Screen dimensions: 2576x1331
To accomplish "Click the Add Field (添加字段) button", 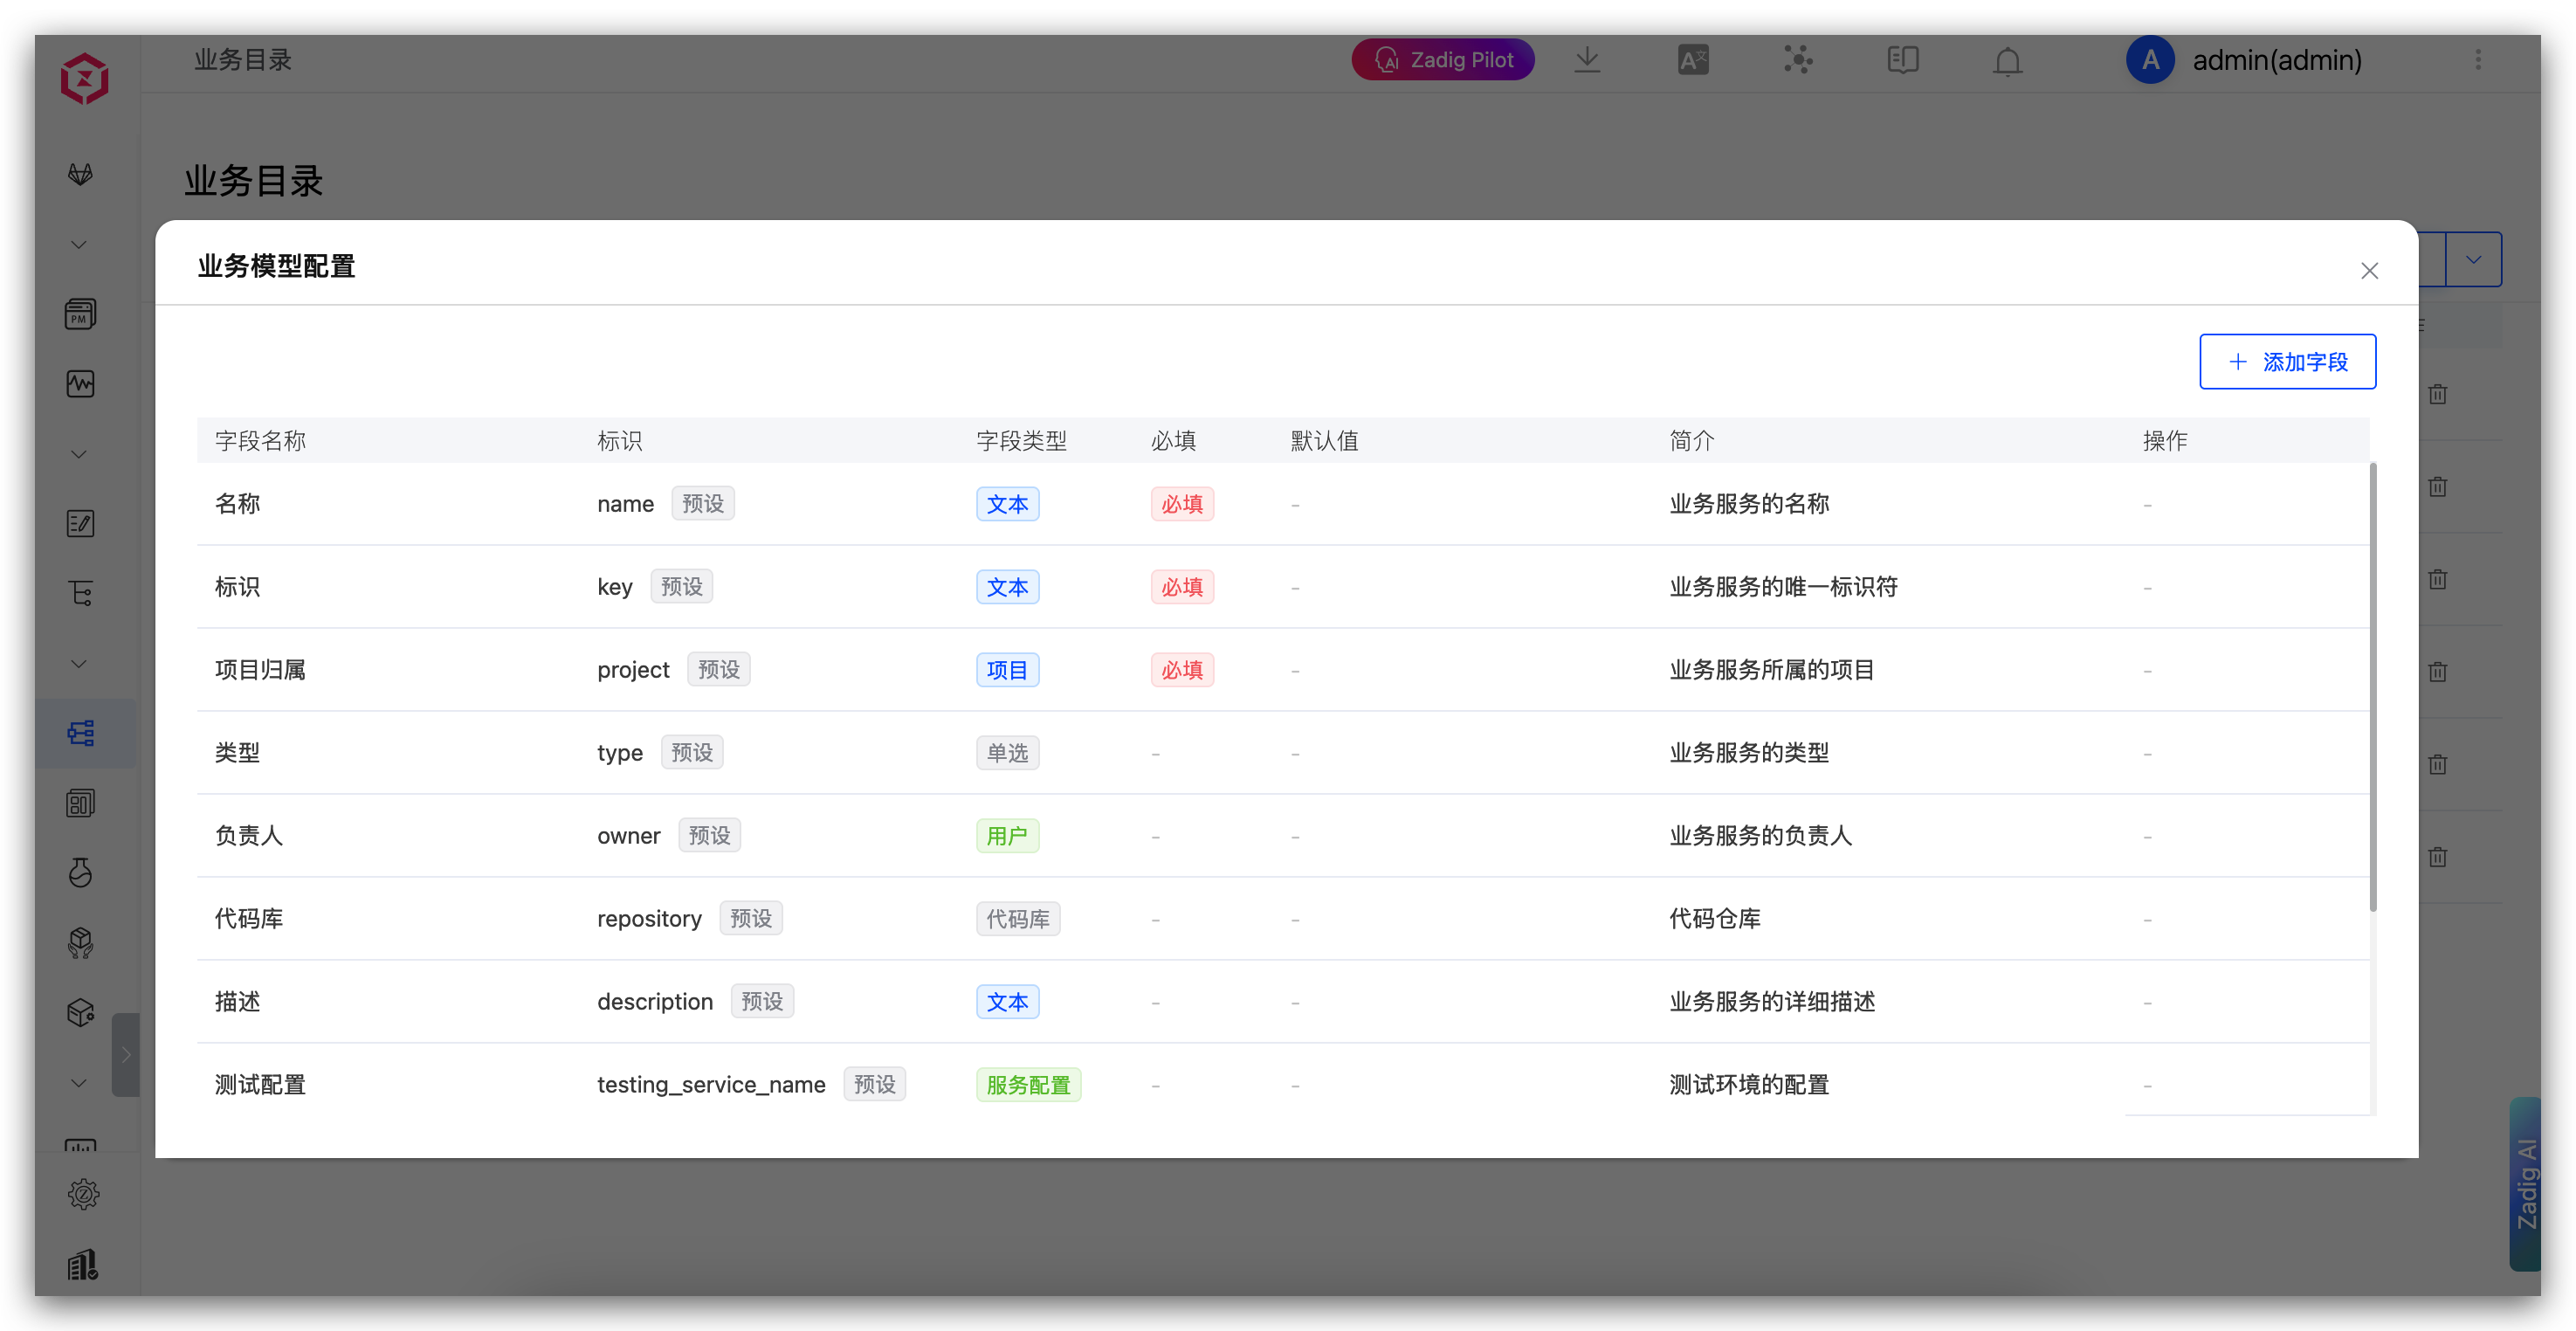I will click(x=2287, y=362).
